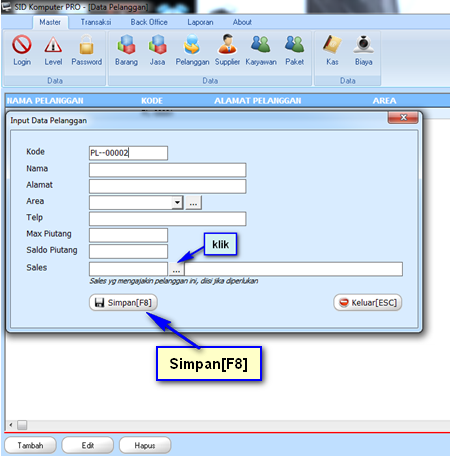Open the Password padlock icon
Screen dimensions: 450x456
pyautogui.click(x=86, y=44)
